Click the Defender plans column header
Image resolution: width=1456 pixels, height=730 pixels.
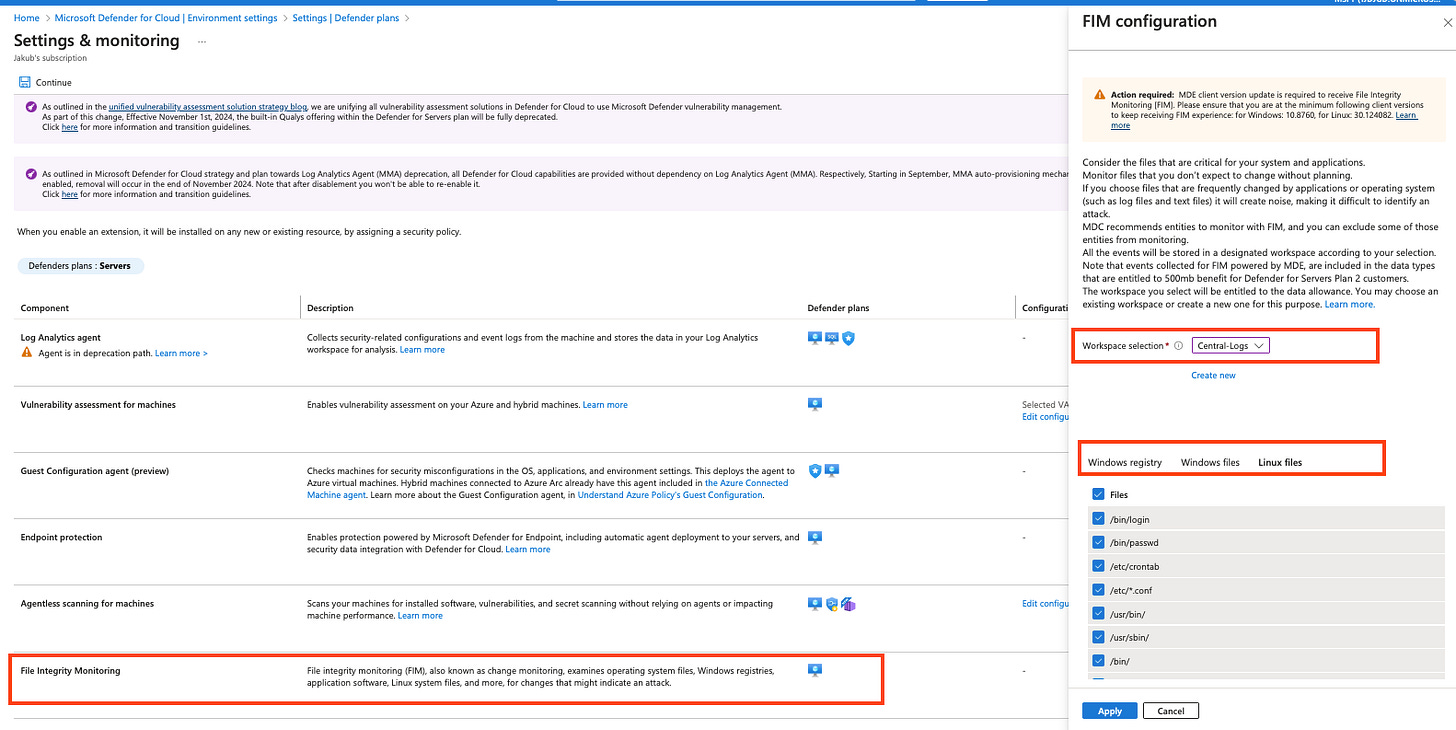point(838,308)
